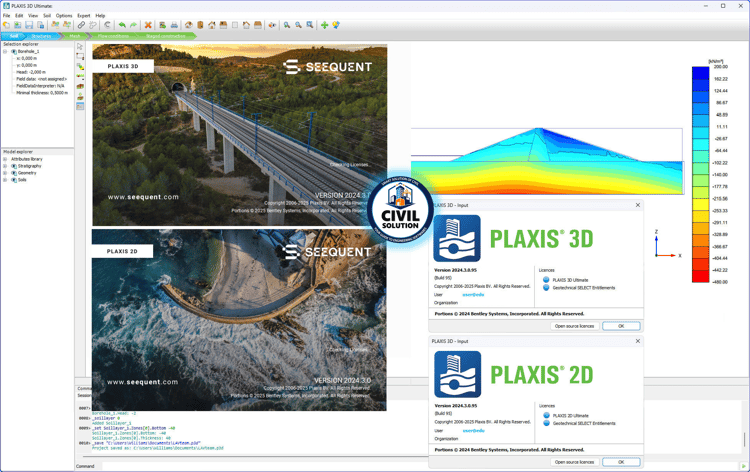Expand the Geometry node
The width and height of the screenshot is (750, 472).
5,173
